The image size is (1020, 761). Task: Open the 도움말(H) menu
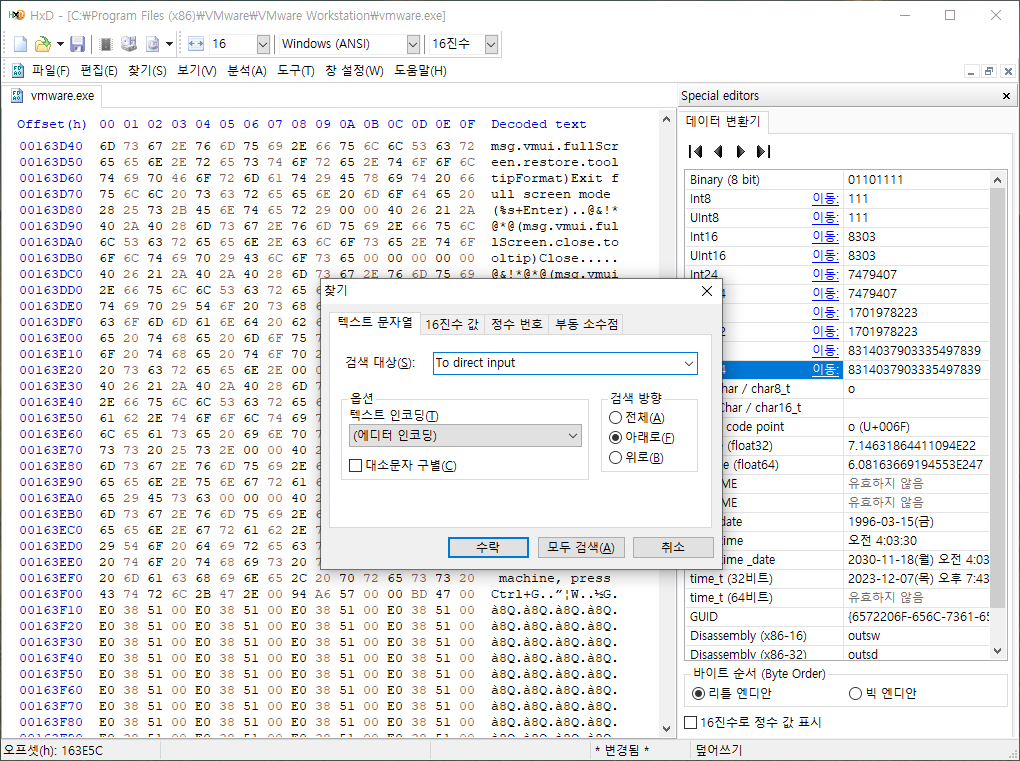tap(420, 70)
